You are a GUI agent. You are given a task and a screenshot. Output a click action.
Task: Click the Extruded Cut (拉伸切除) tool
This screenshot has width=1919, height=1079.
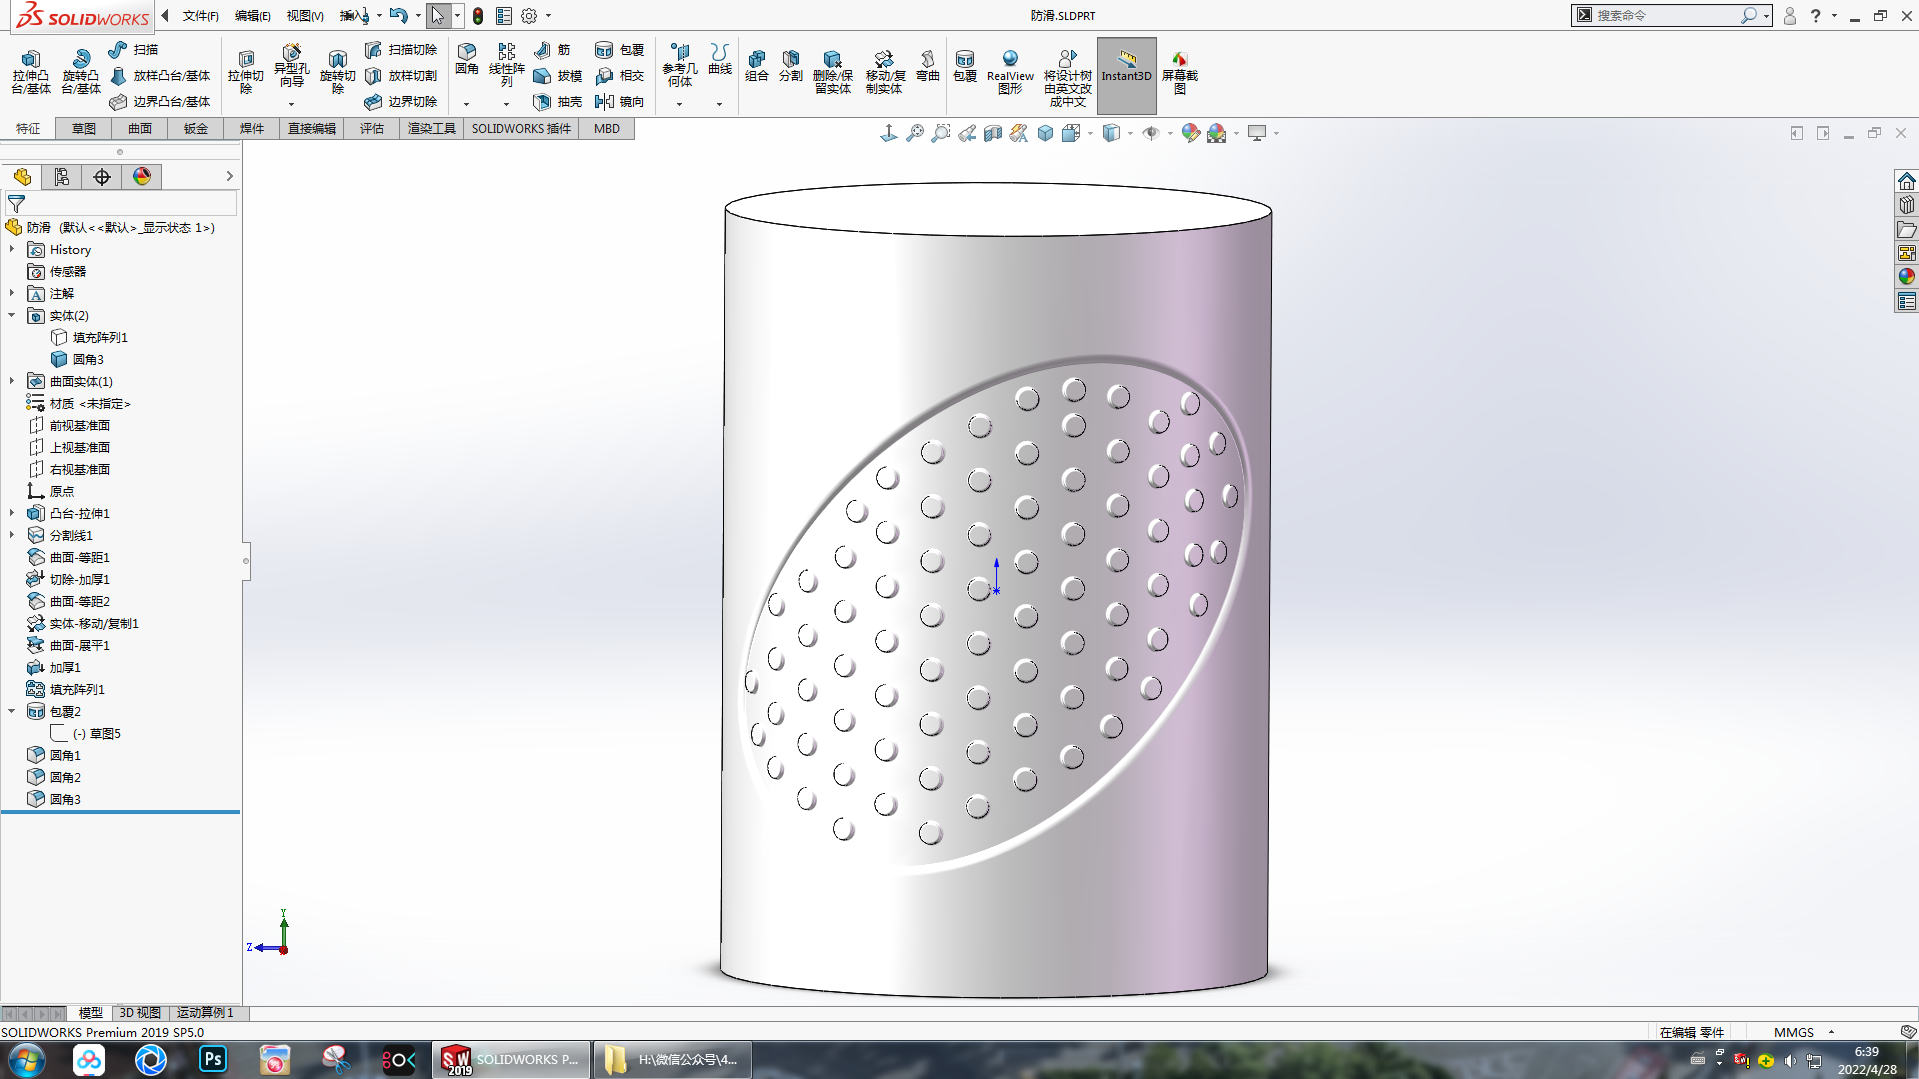tap(246, 70)
